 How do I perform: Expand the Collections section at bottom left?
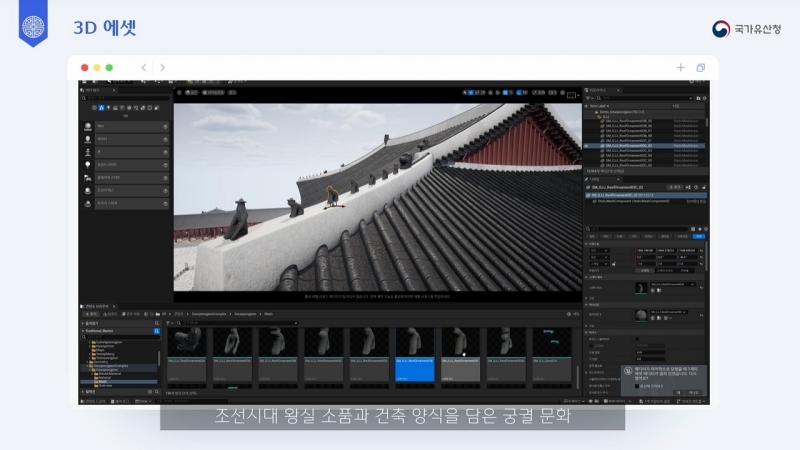coord(83,392)
